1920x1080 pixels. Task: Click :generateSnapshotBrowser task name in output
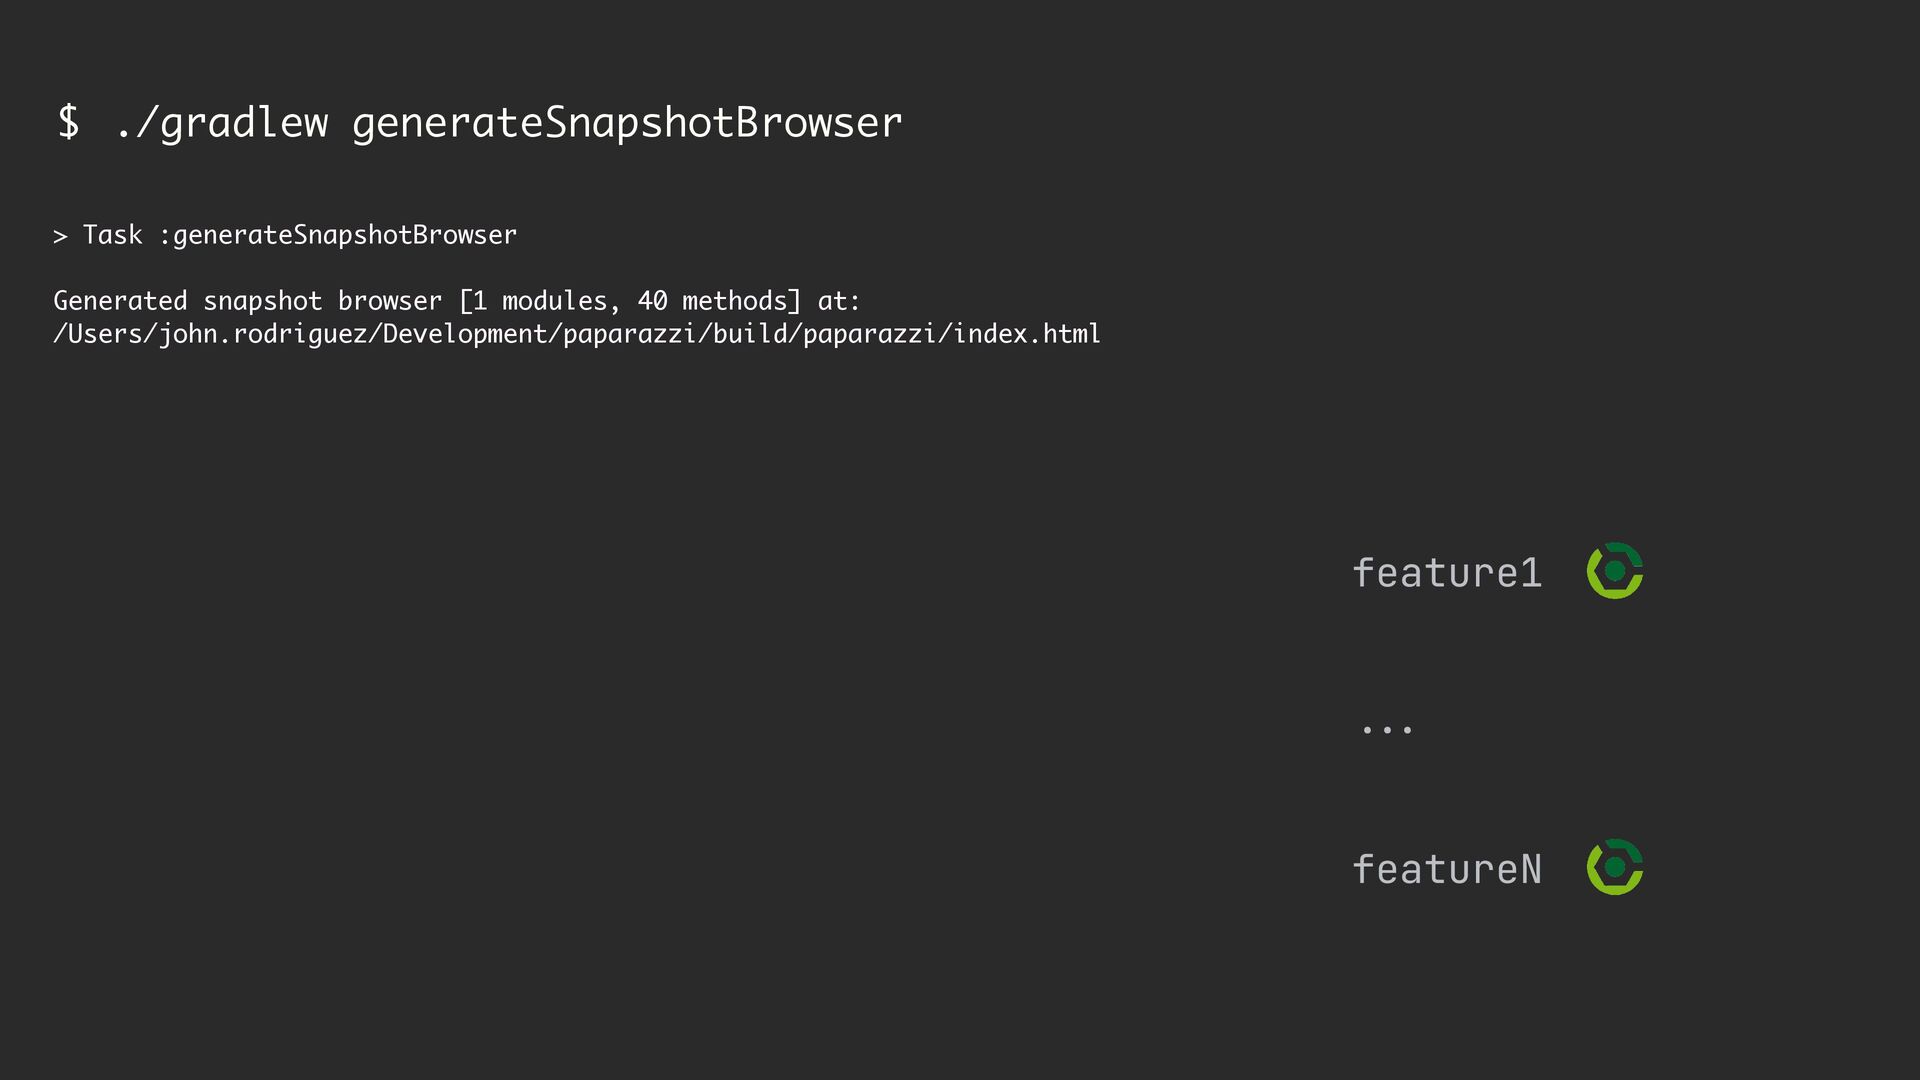(338, 236)
